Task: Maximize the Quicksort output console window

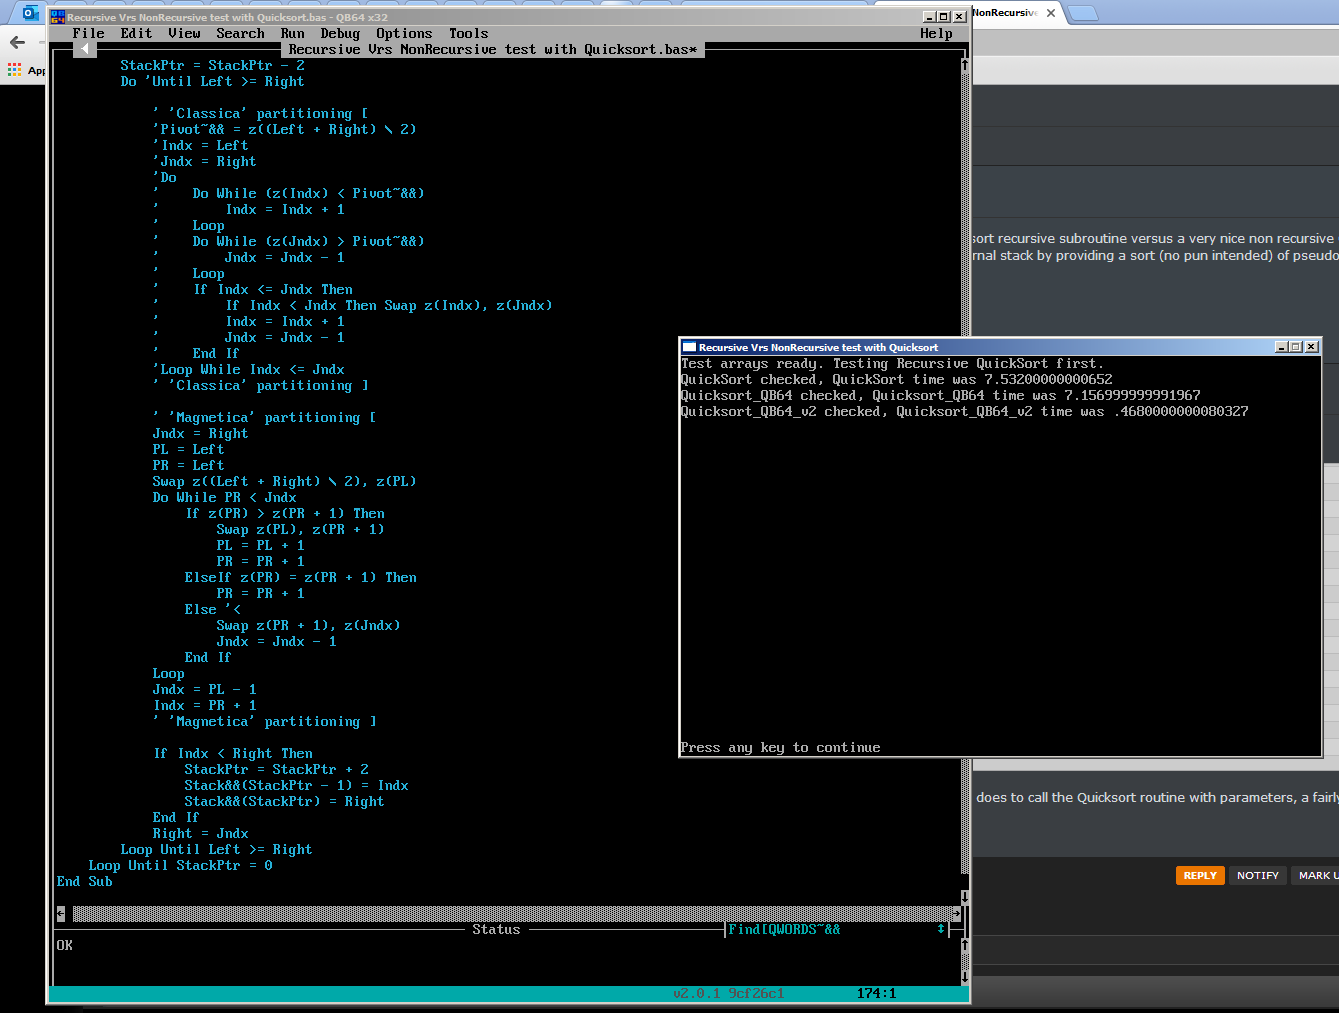Action: click(1296, 347)
